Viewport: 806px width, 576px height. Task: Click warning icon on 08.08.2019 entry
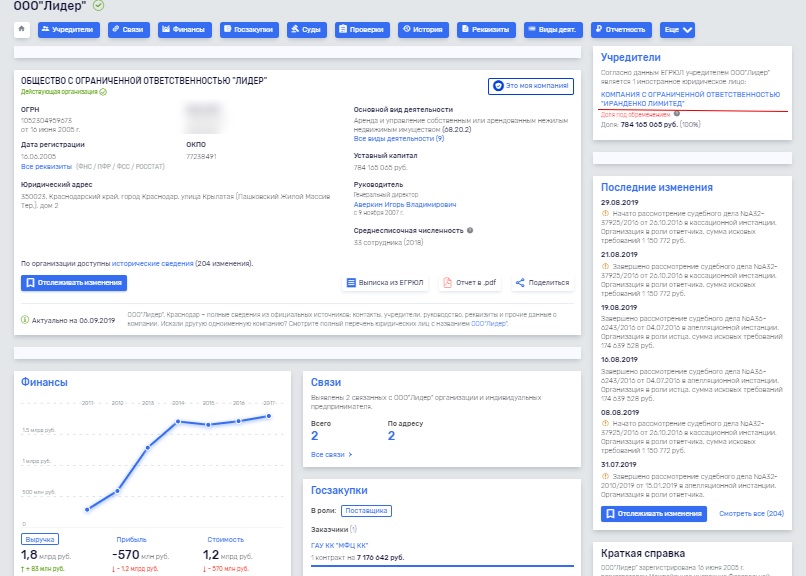point(605,423)
